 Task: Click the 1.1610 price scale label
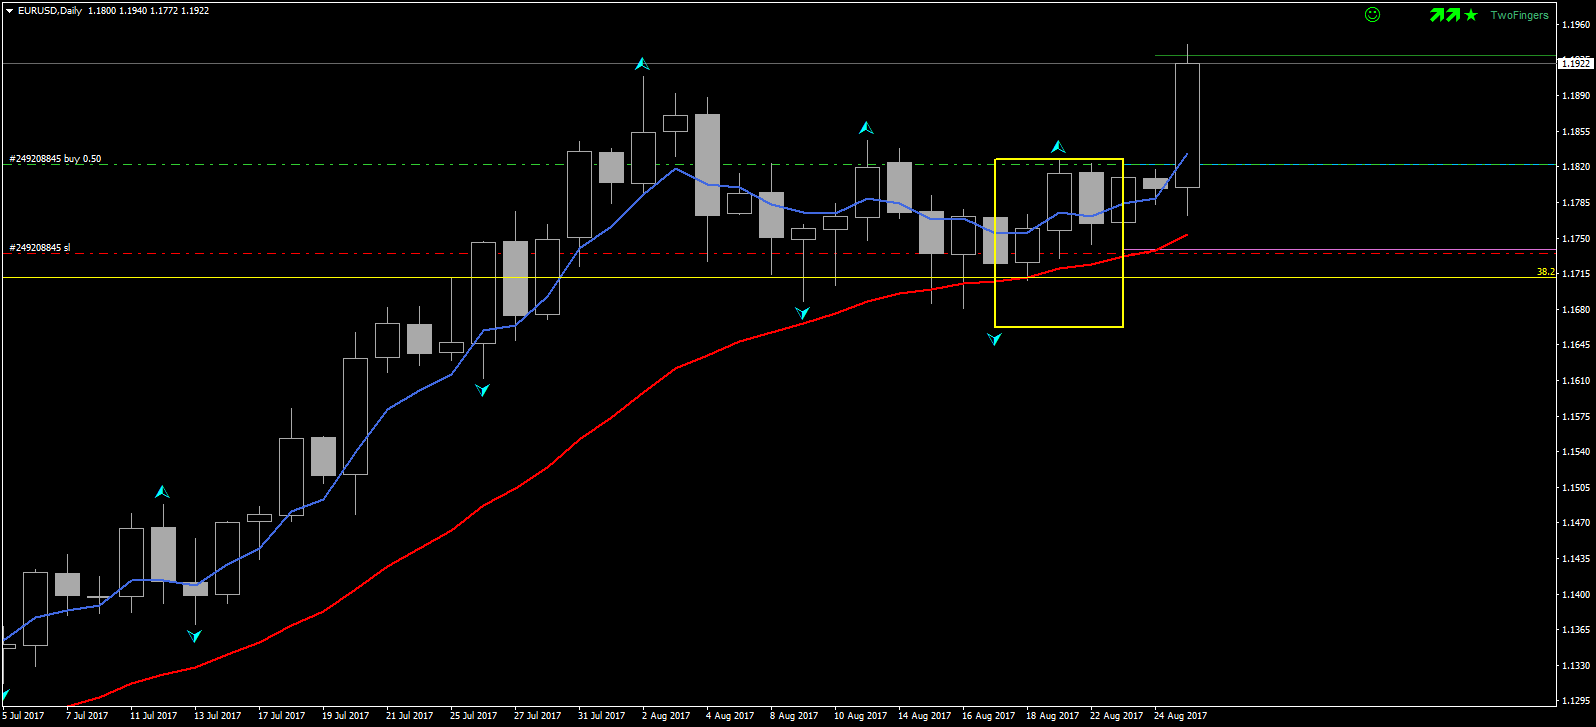click(x=1575, y=381)
